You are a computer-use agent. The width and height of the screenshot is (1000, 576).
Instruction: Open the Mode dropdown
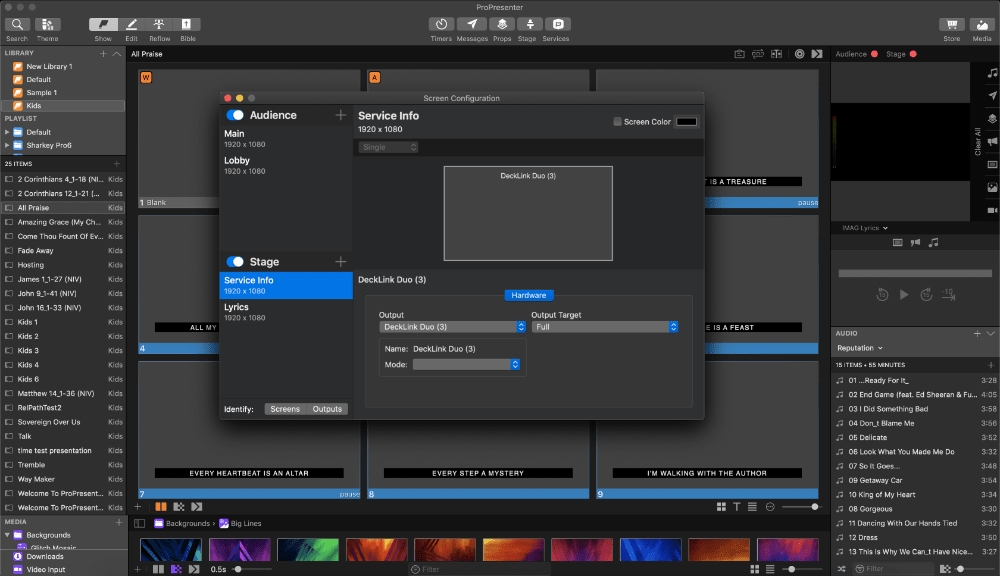[466, 365]
